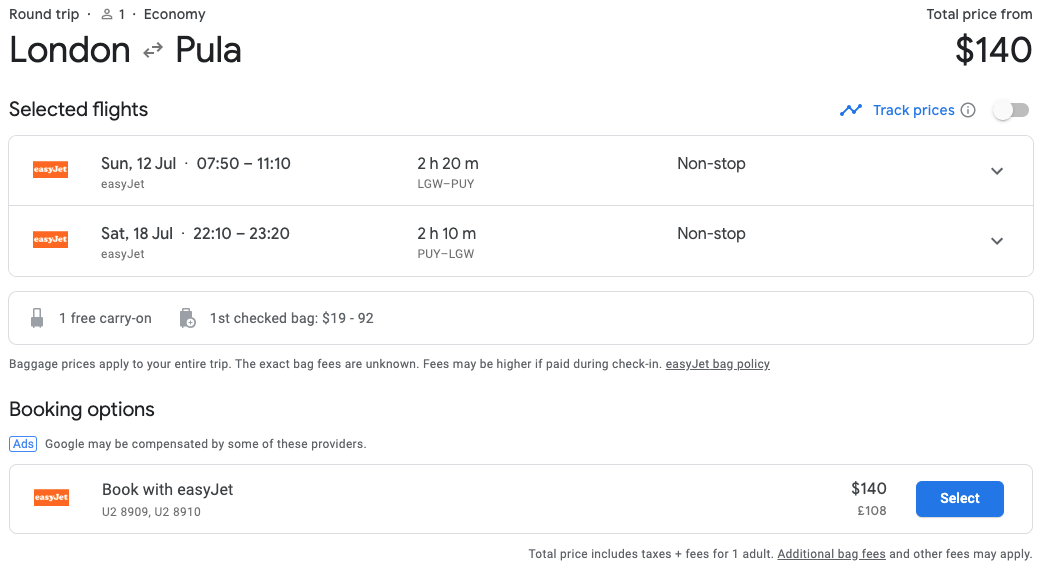1049x577 pixels.
Task: Click the easyJet logo on outbound flight
Action: click(x=50, y=170)
